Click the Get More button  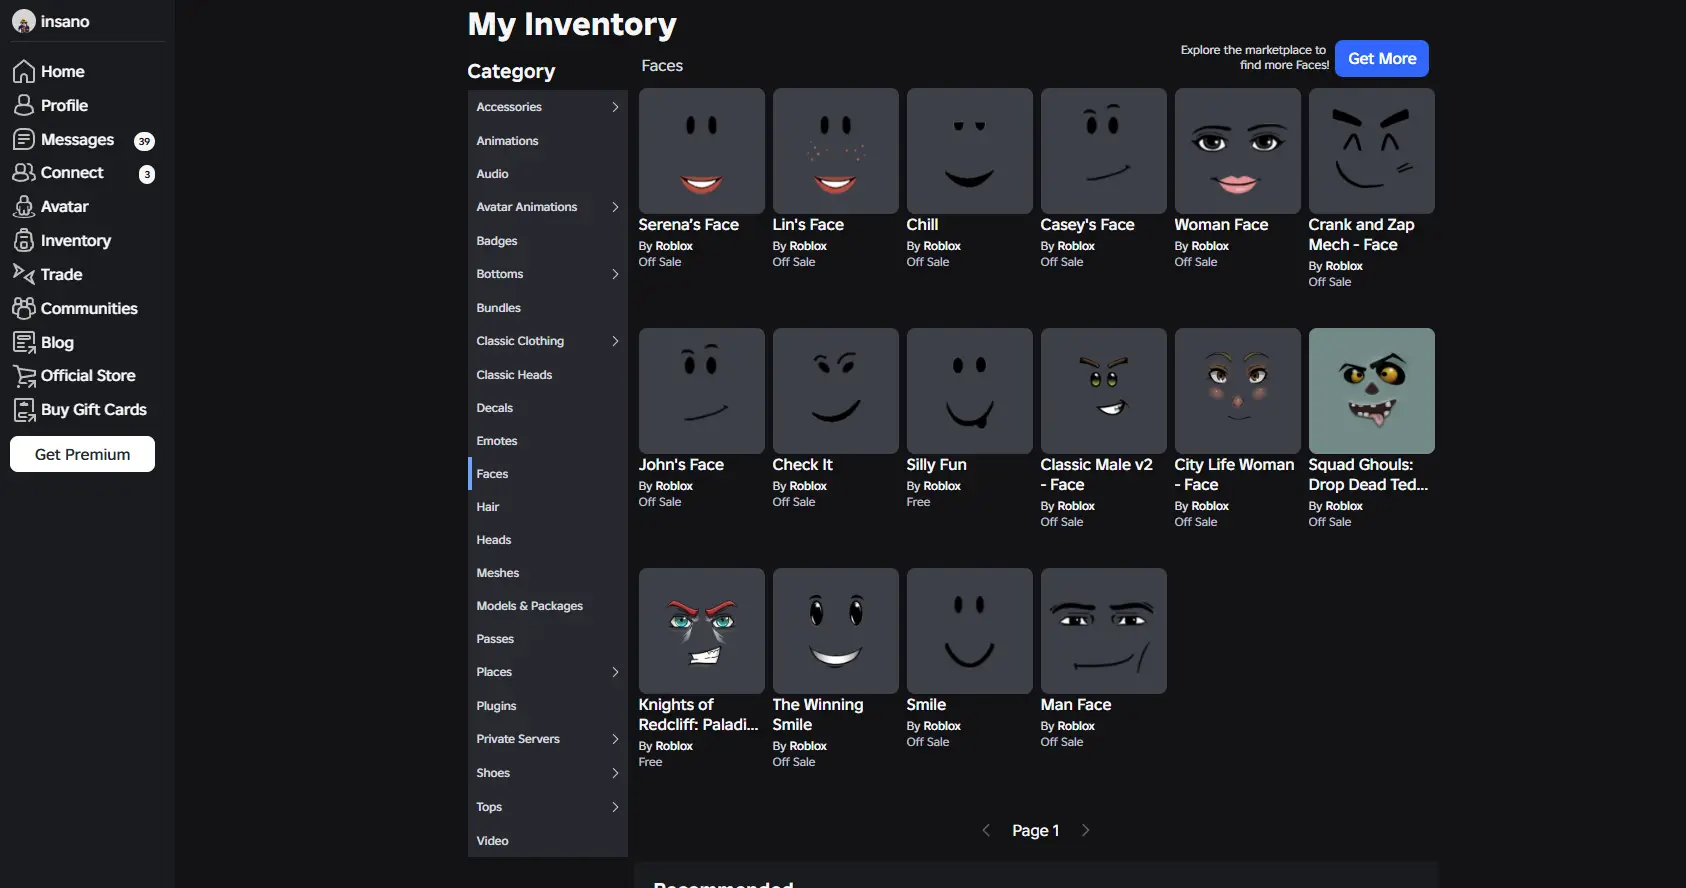tap(1381, 59)
